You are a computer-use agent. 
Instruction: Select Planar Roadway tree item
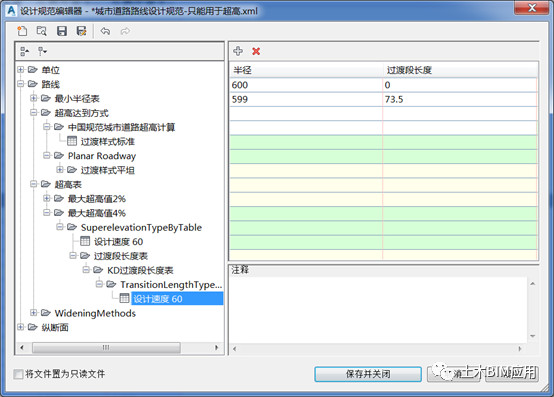tap(102, 156)
